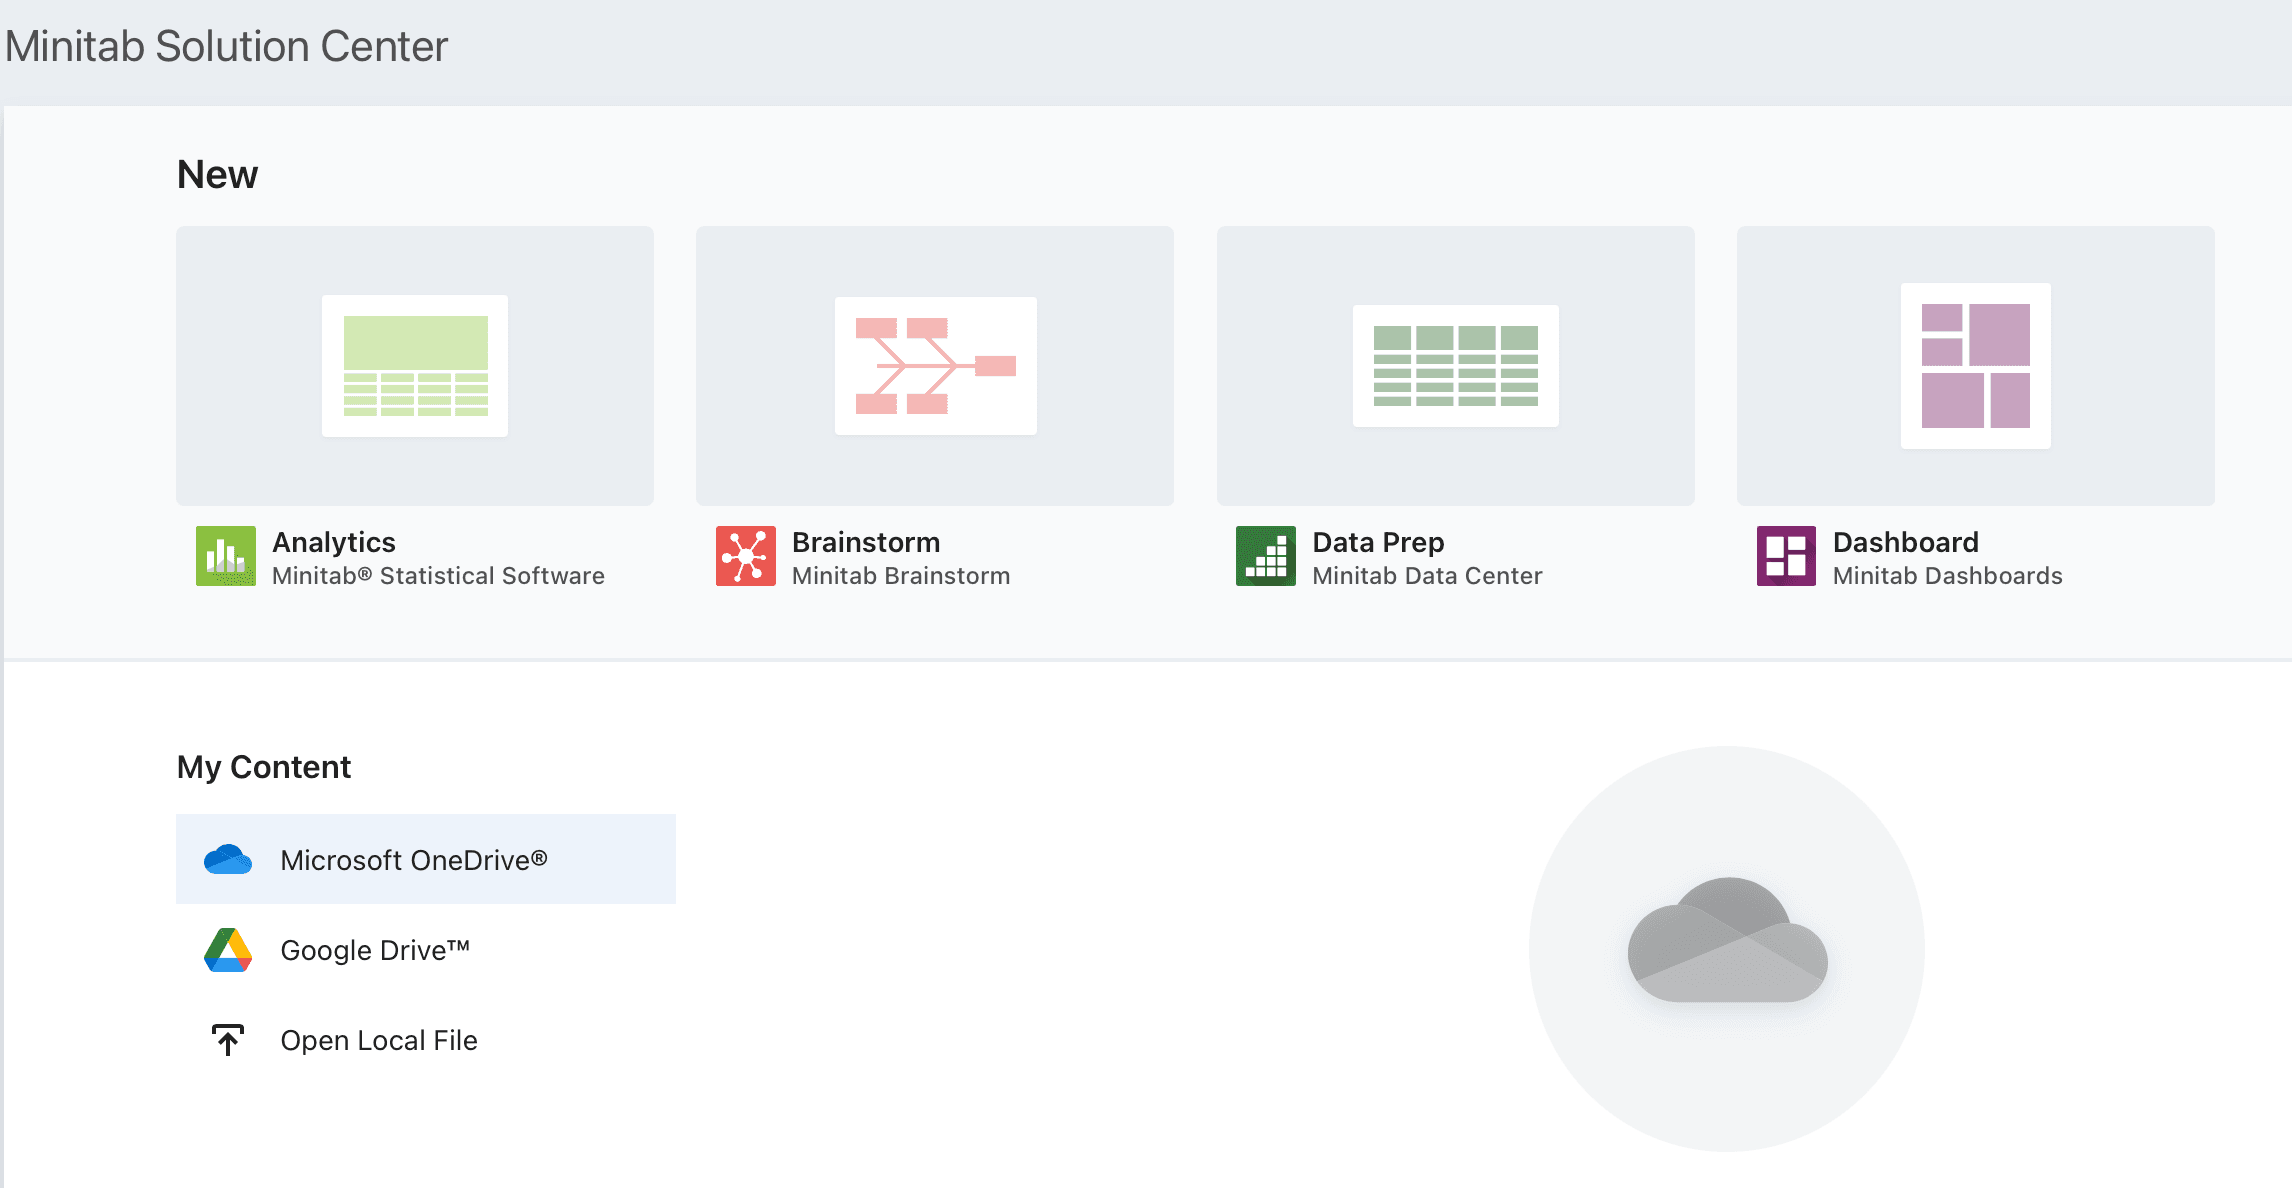Click the green Data Prep icon

(1265, 556)
